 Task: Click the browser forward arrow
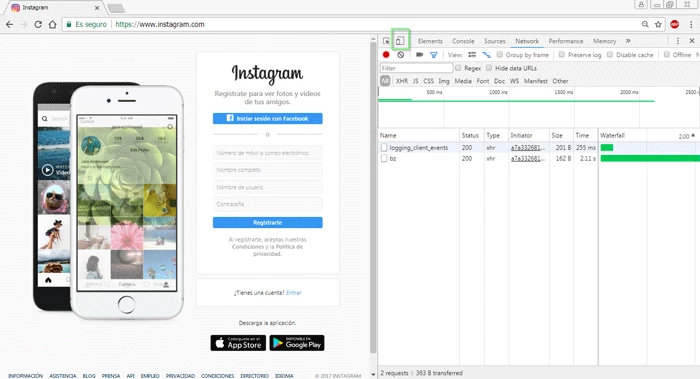pos(24,25)
